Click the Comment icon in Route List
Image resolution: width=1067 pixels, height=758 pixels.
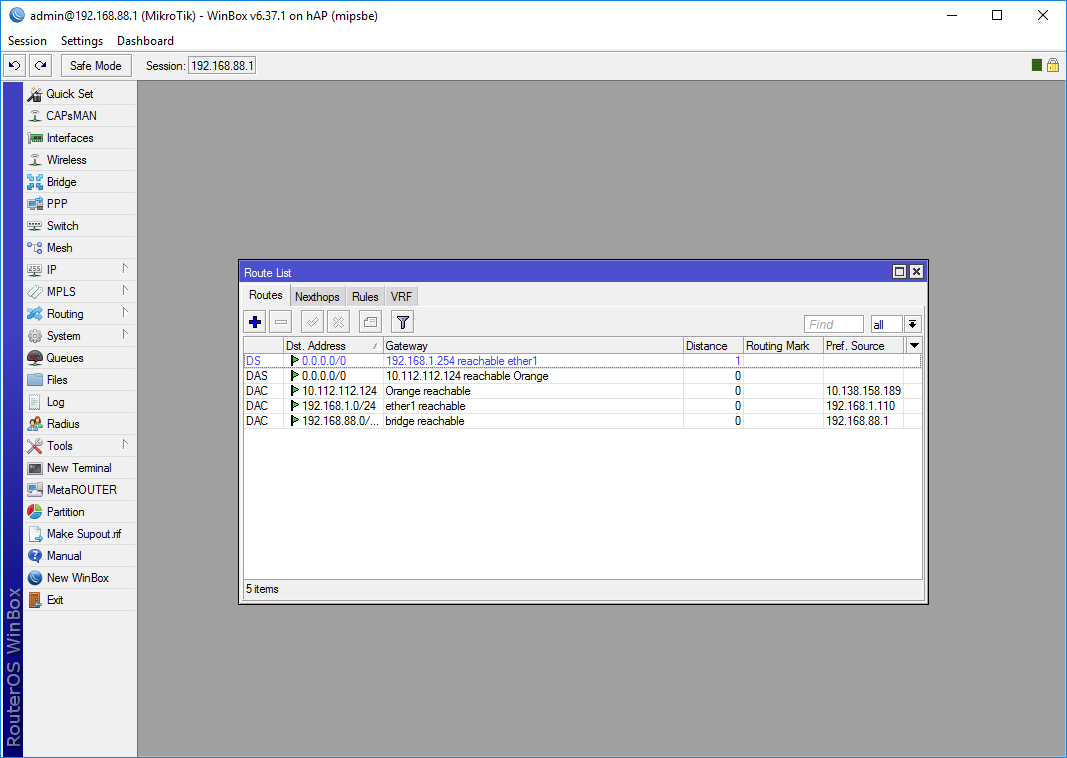[x=370, y=322]
